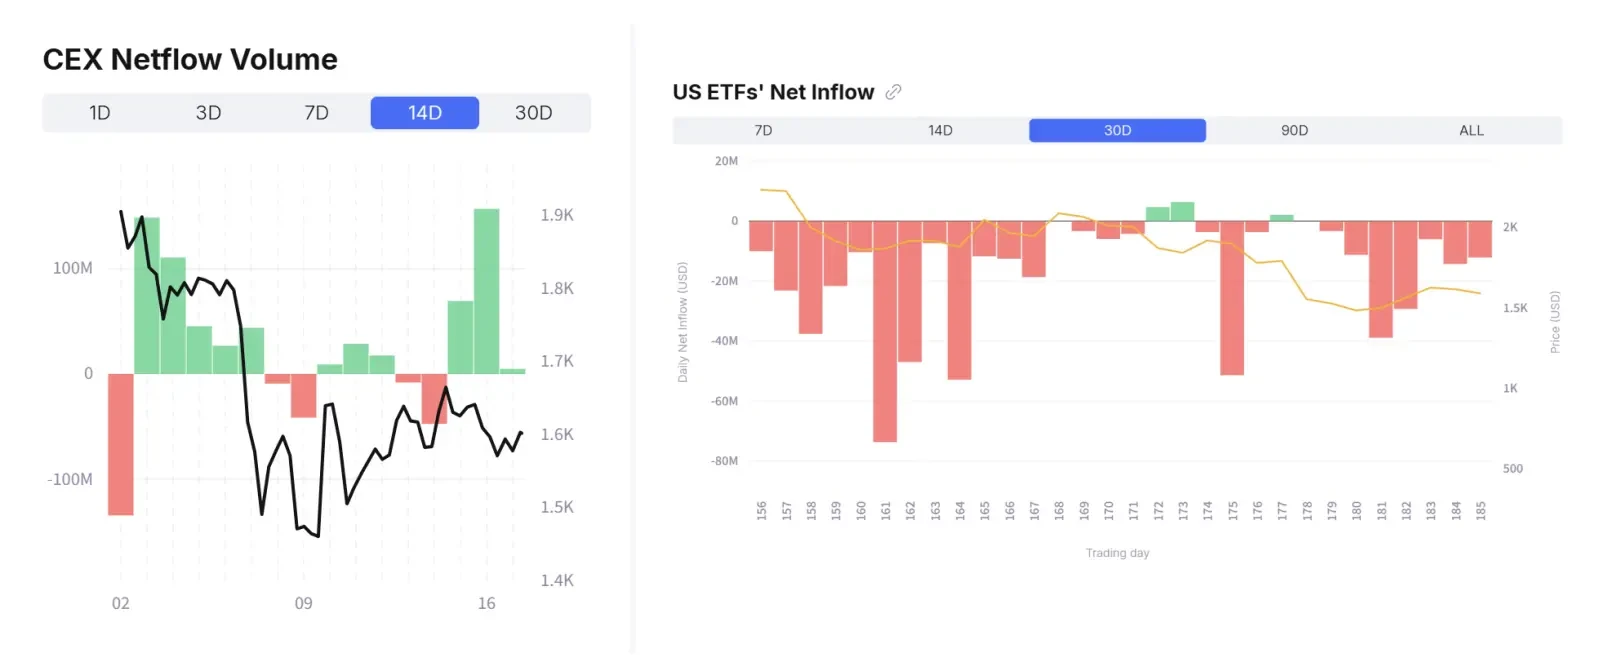Switch ETF Net Inflow to 90D
This screenshot has width=1604, height=655.
1294,131
